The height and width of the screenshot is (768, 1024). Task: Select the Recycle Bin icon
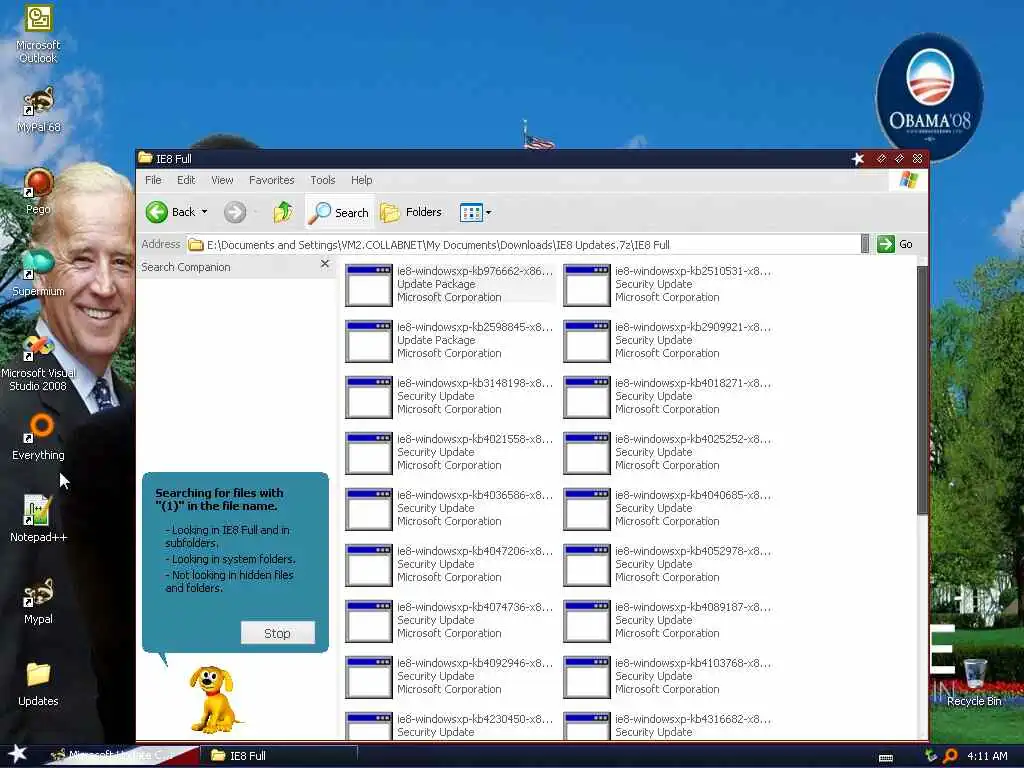point(974,682)
